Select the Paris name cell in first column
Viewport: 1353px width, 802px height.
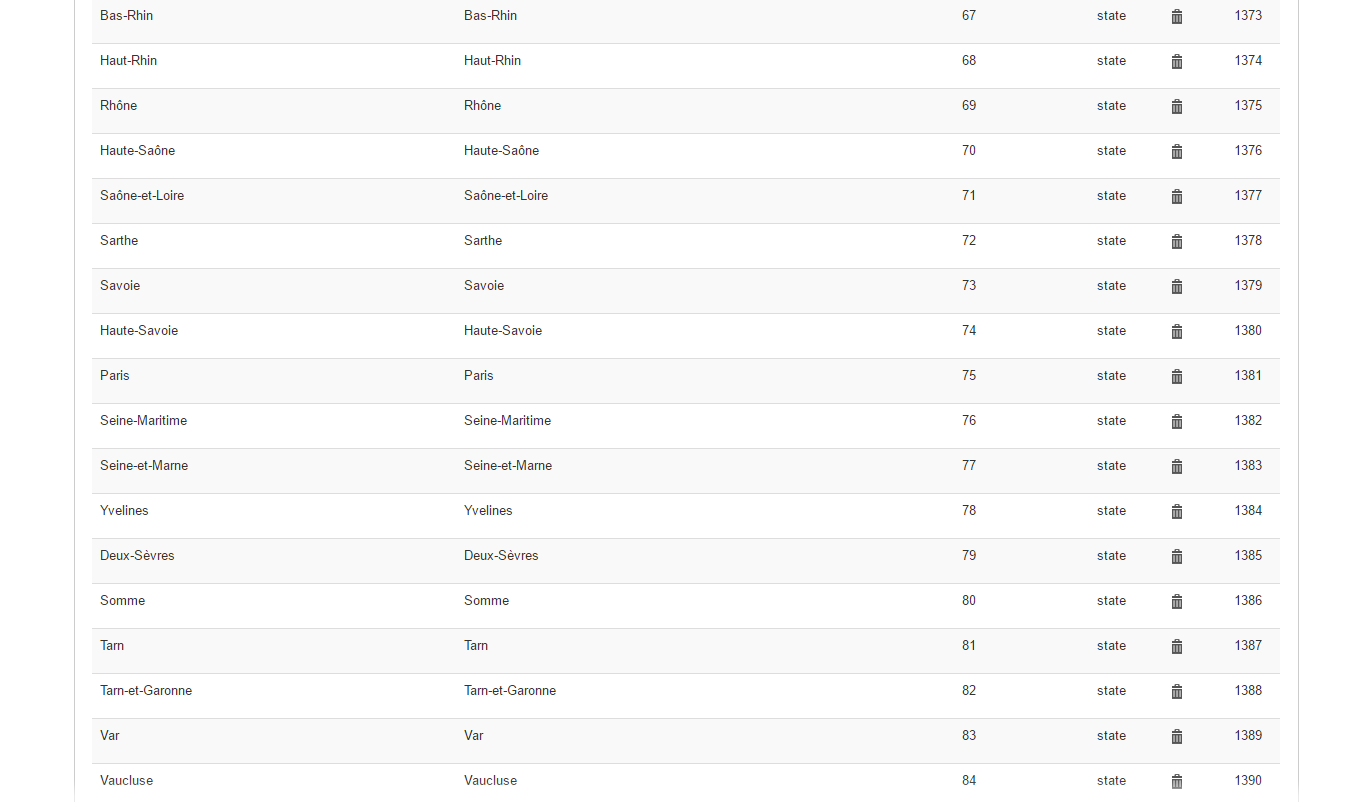(115, 376)
